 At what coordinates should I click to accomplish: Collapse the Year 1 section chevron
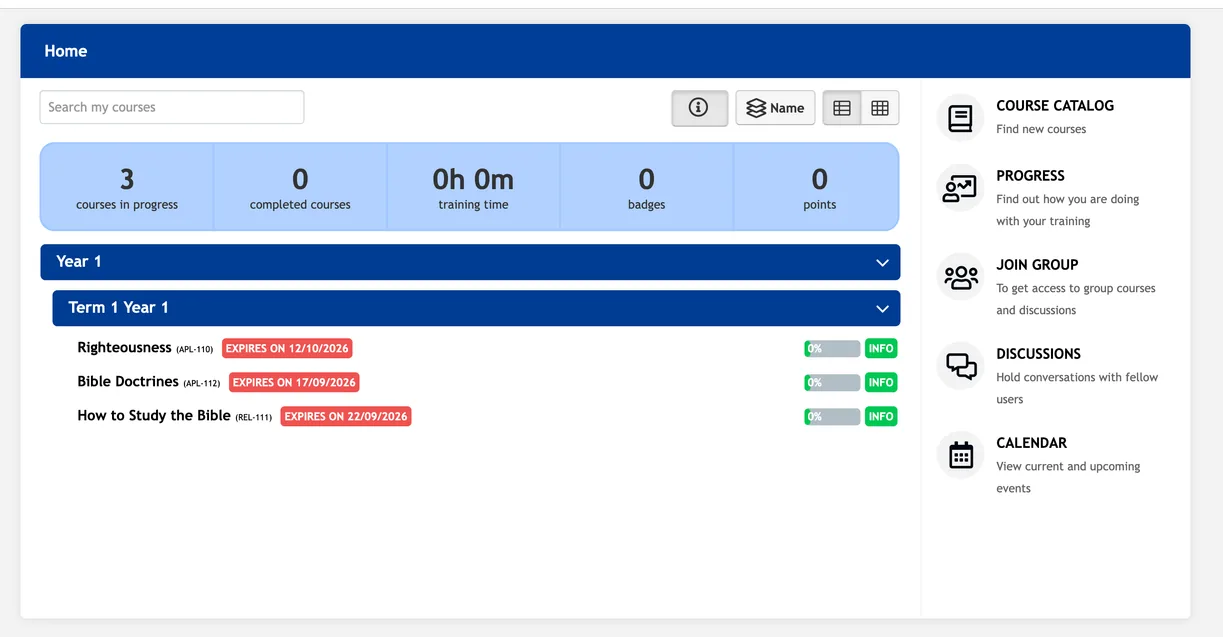pyautogui.click(x=882, y=262)
